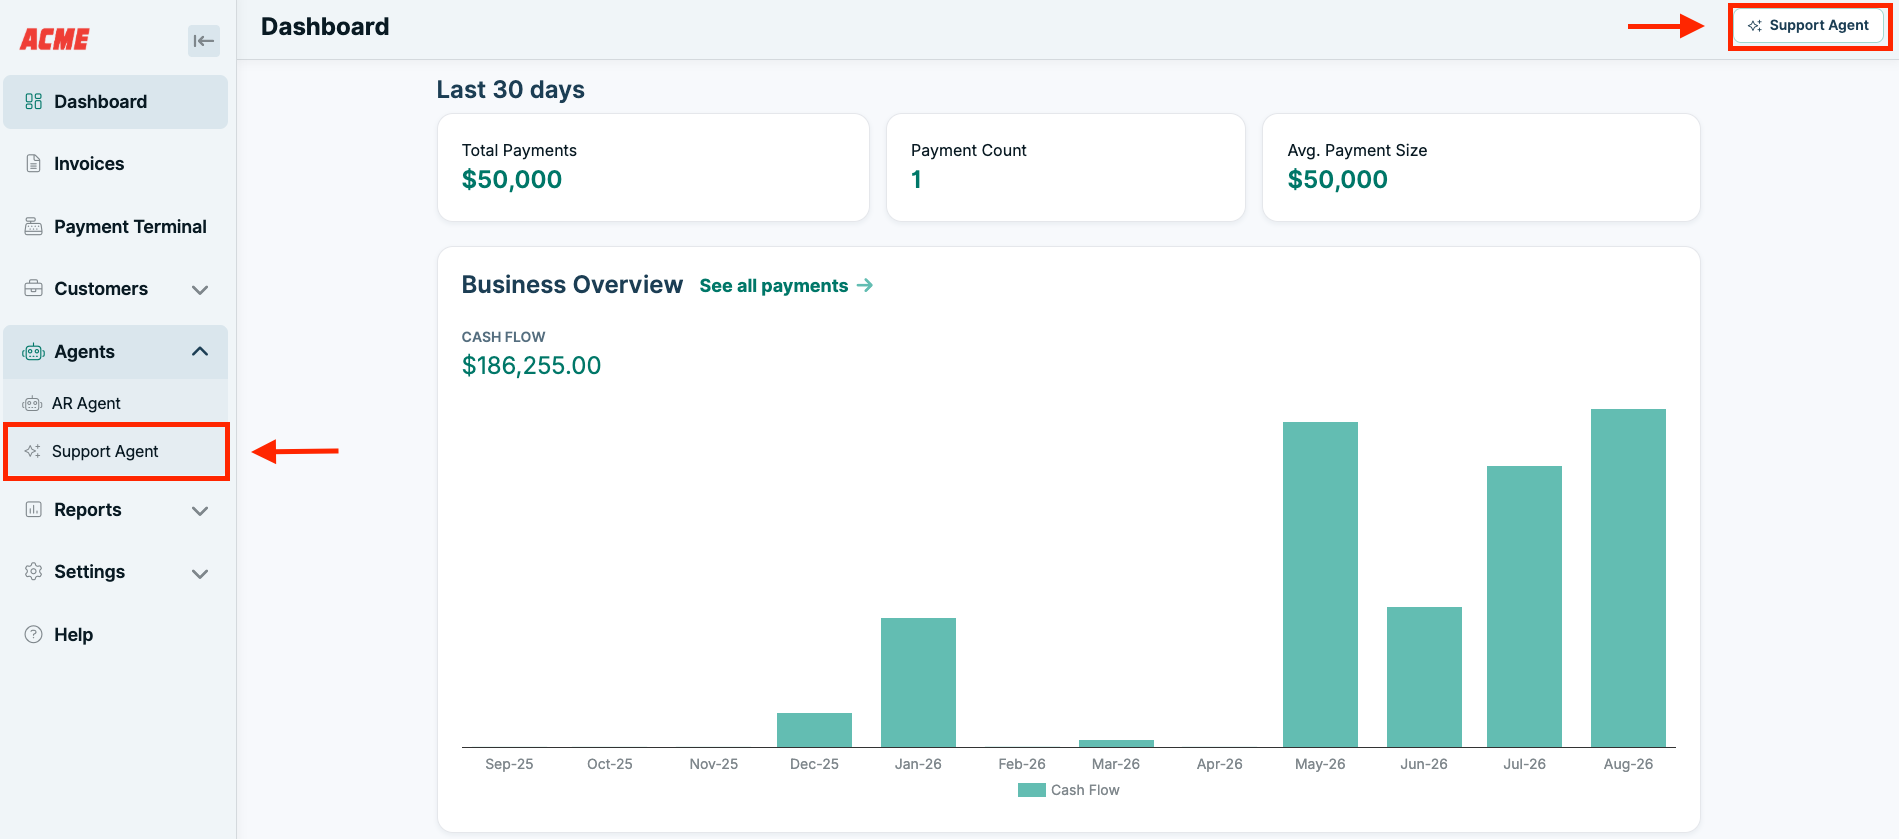Click the Nov-25 axis label
The width and height of the screenshot is (1899, 839).
(714, 764)
